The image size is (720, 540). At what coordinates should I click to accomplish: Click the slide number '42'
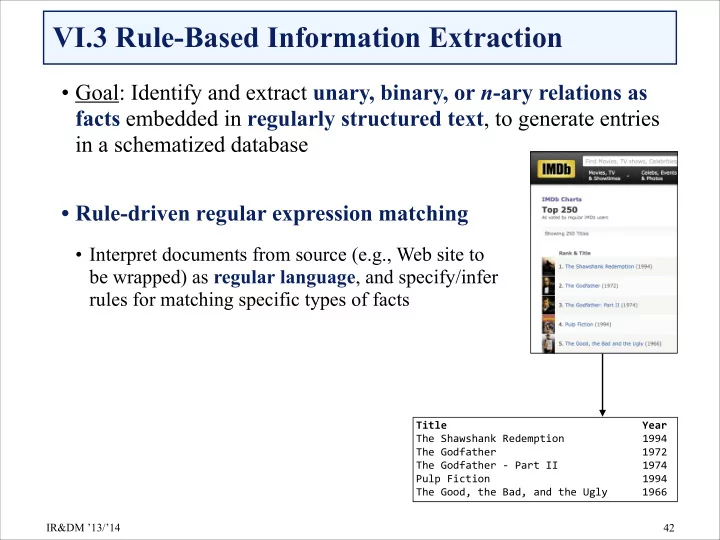coord(669,528)
